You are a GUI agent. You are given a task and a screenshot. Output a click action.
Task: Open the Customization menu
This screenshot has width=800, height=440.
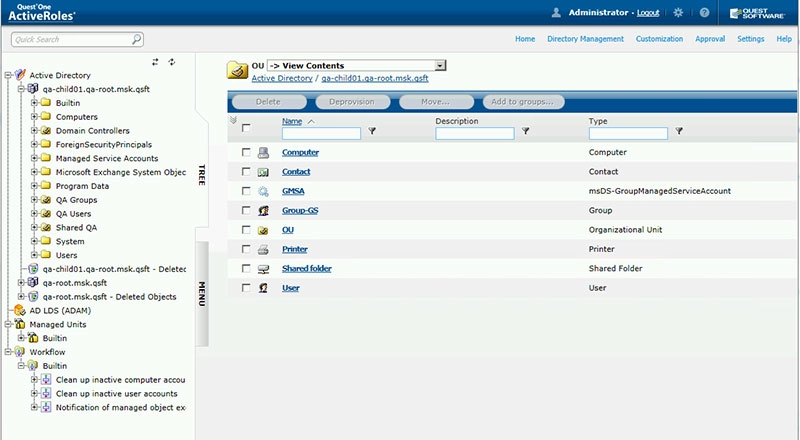coord(659,39)
